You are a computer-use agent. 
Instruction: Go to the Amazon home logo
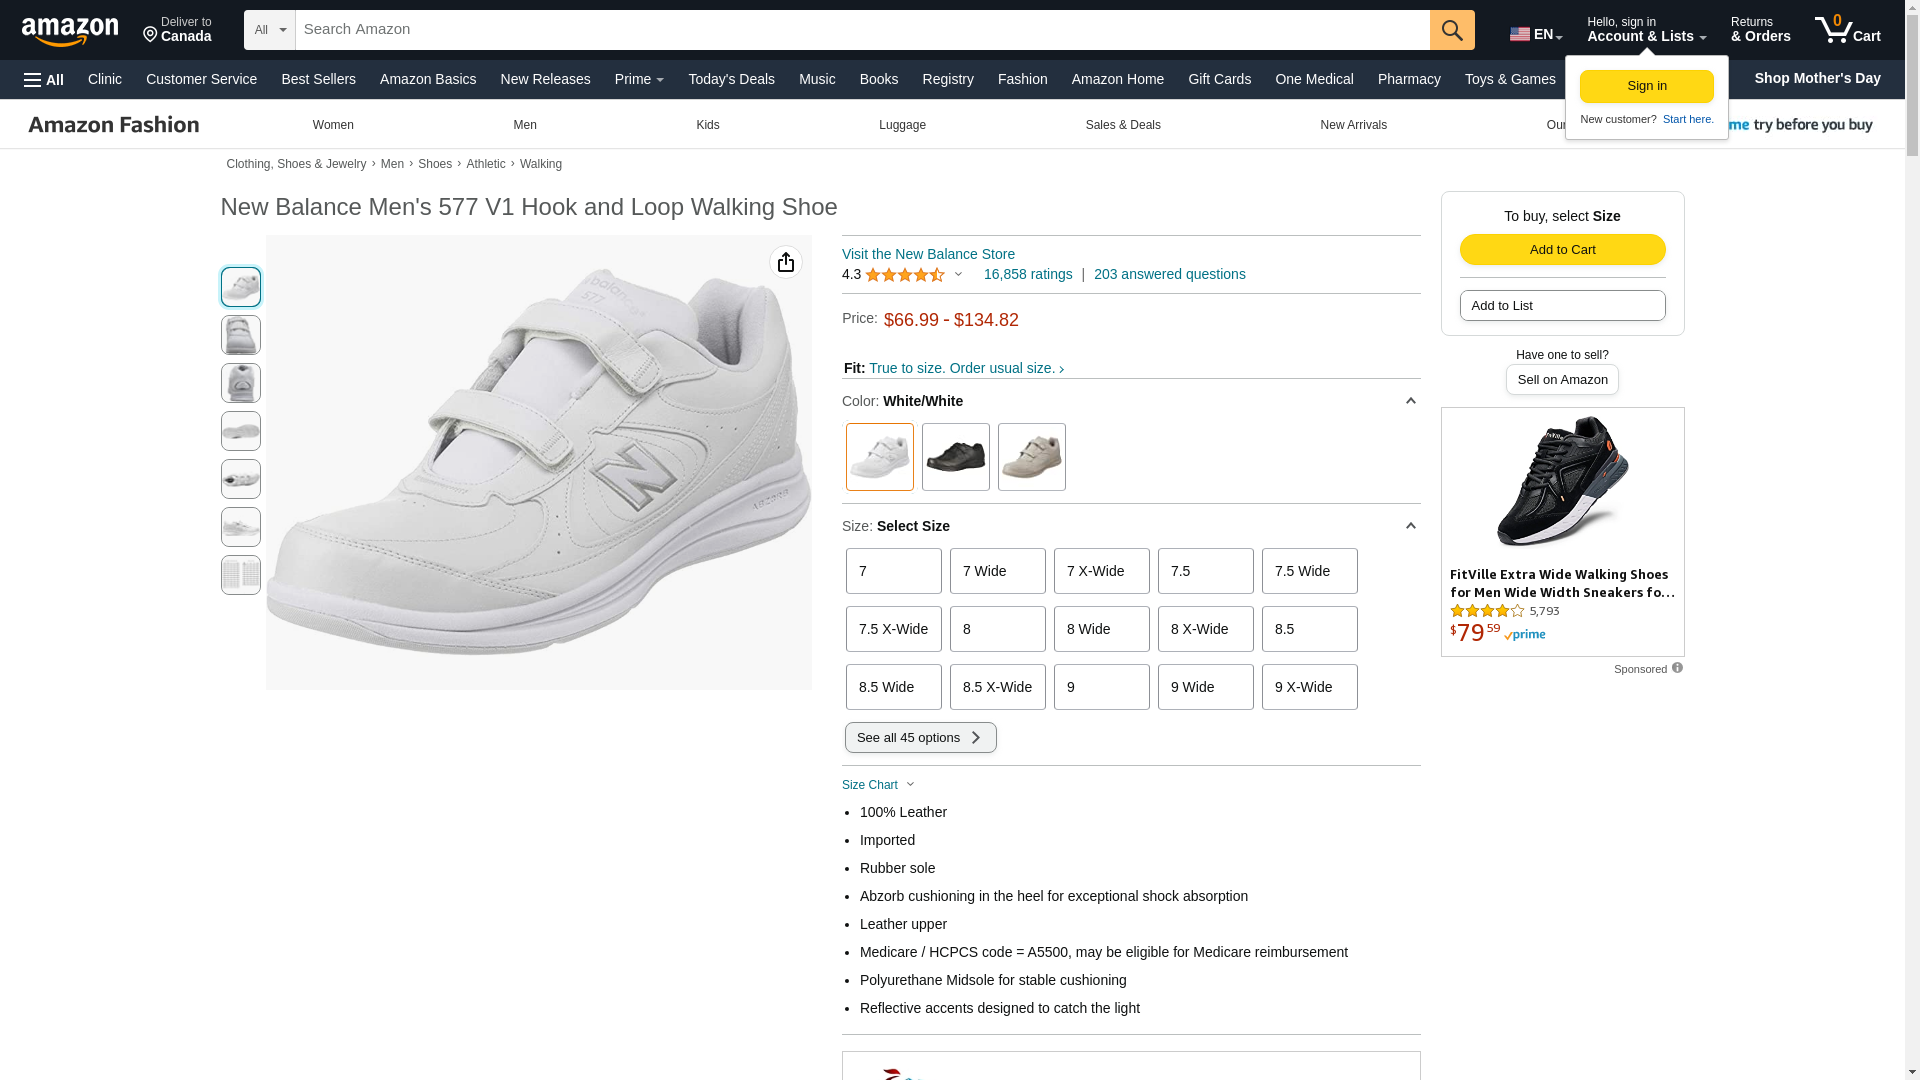point(70,31)
